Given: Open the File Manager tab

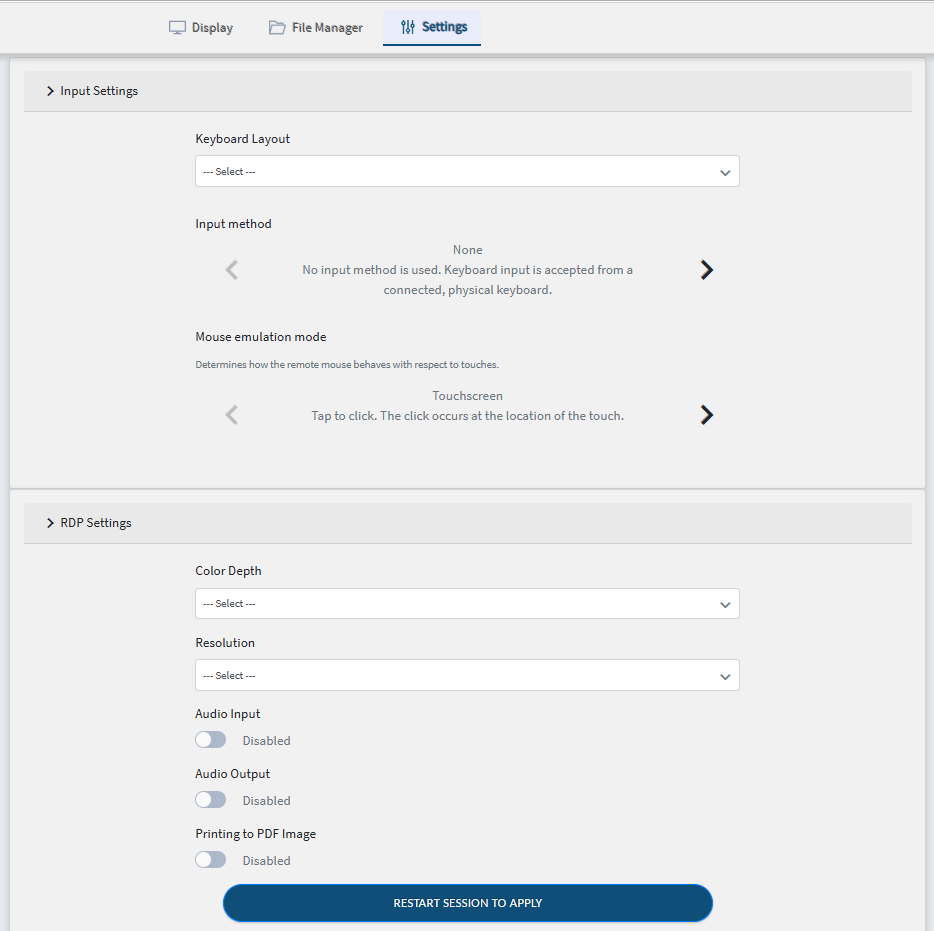Looking at the screenshot, I should [x=316, y=28].
